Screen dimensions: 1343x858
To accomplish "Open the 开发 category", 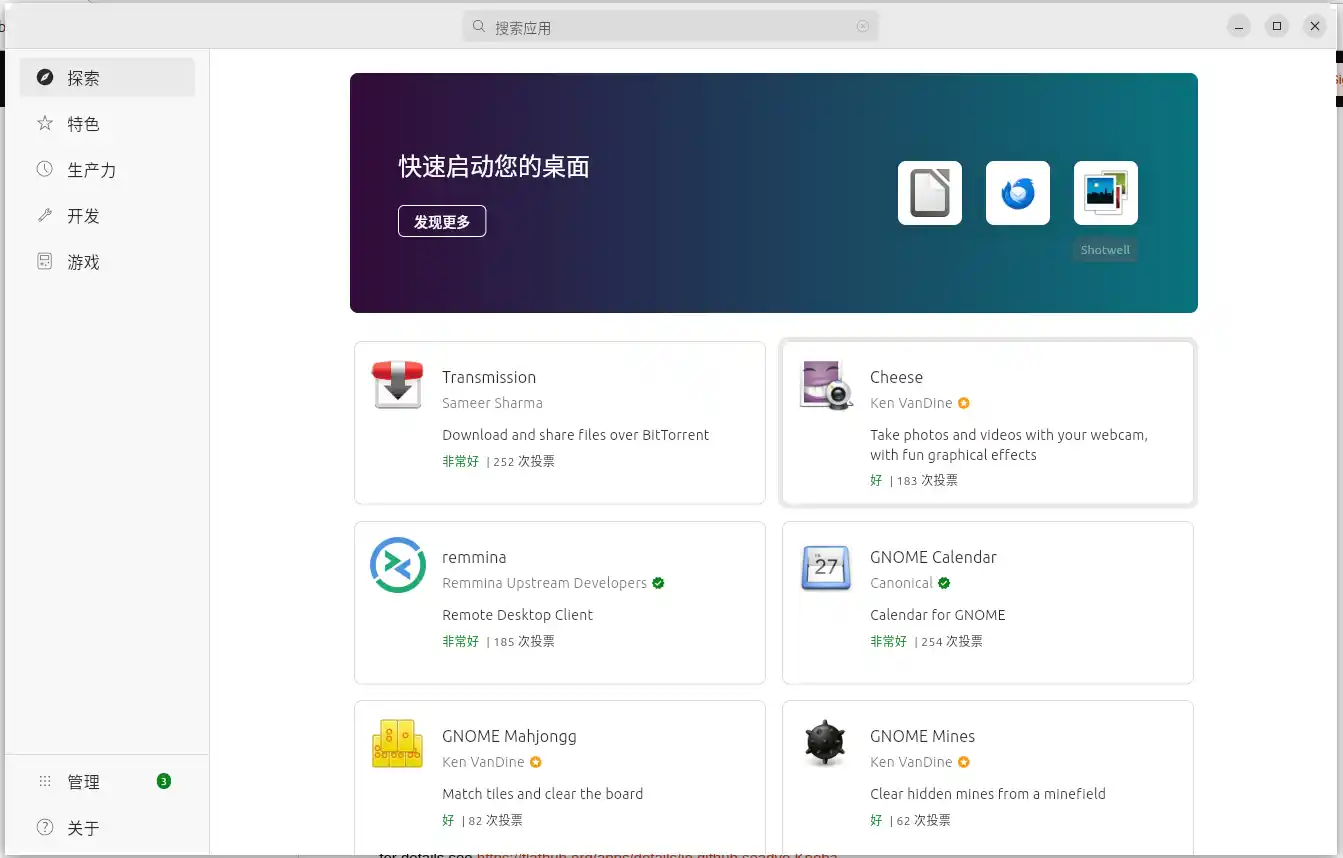I will coord(107,215).
